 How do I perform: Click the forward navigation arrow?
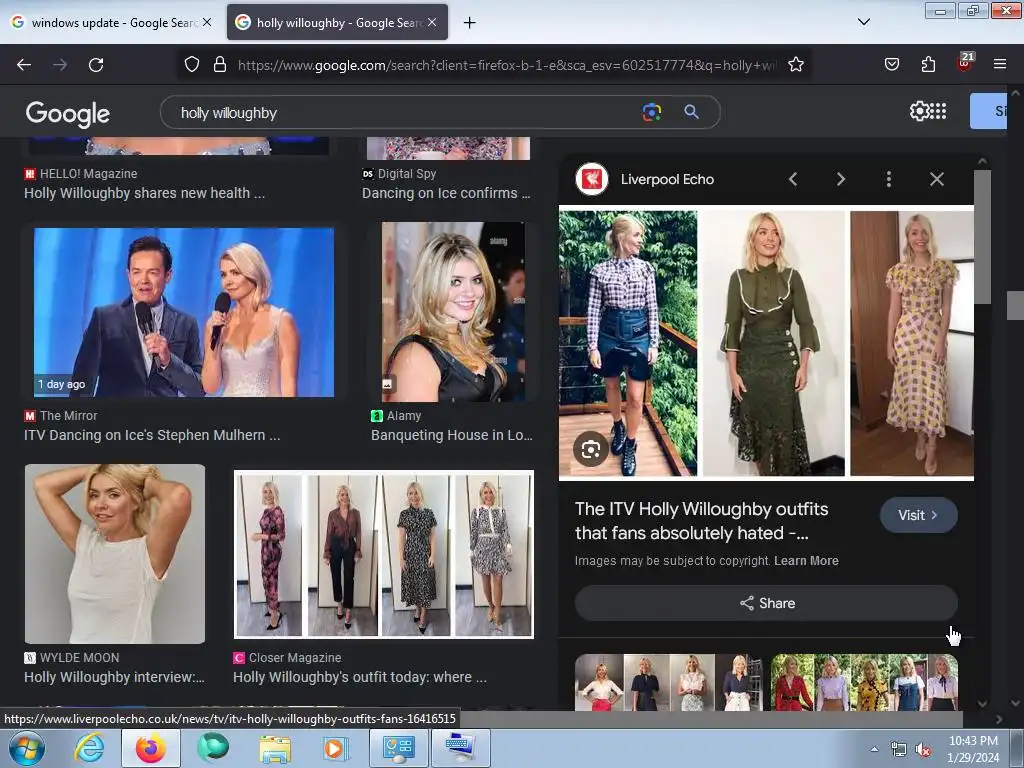click(x=60, y=65)
